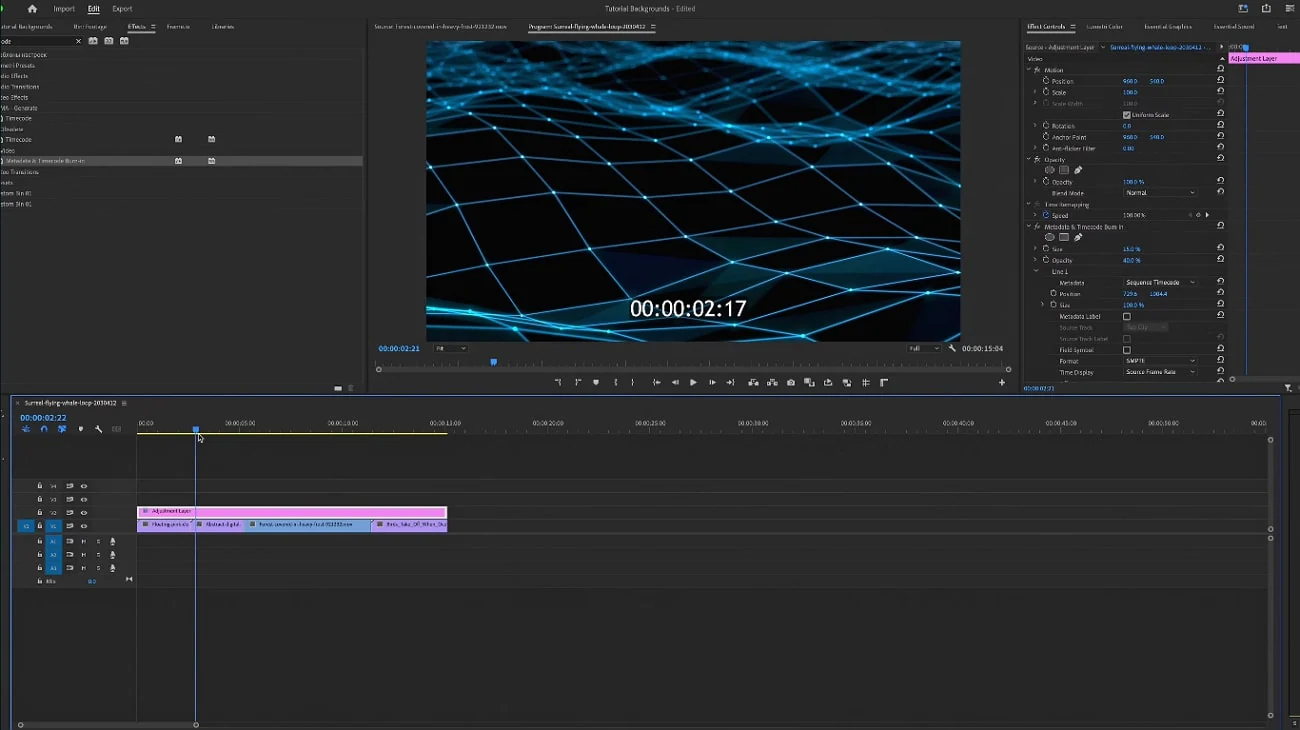This screenshot has width=1300, height=730.
Task: Go to Out point in Program monitor
Action: (730, 382)
